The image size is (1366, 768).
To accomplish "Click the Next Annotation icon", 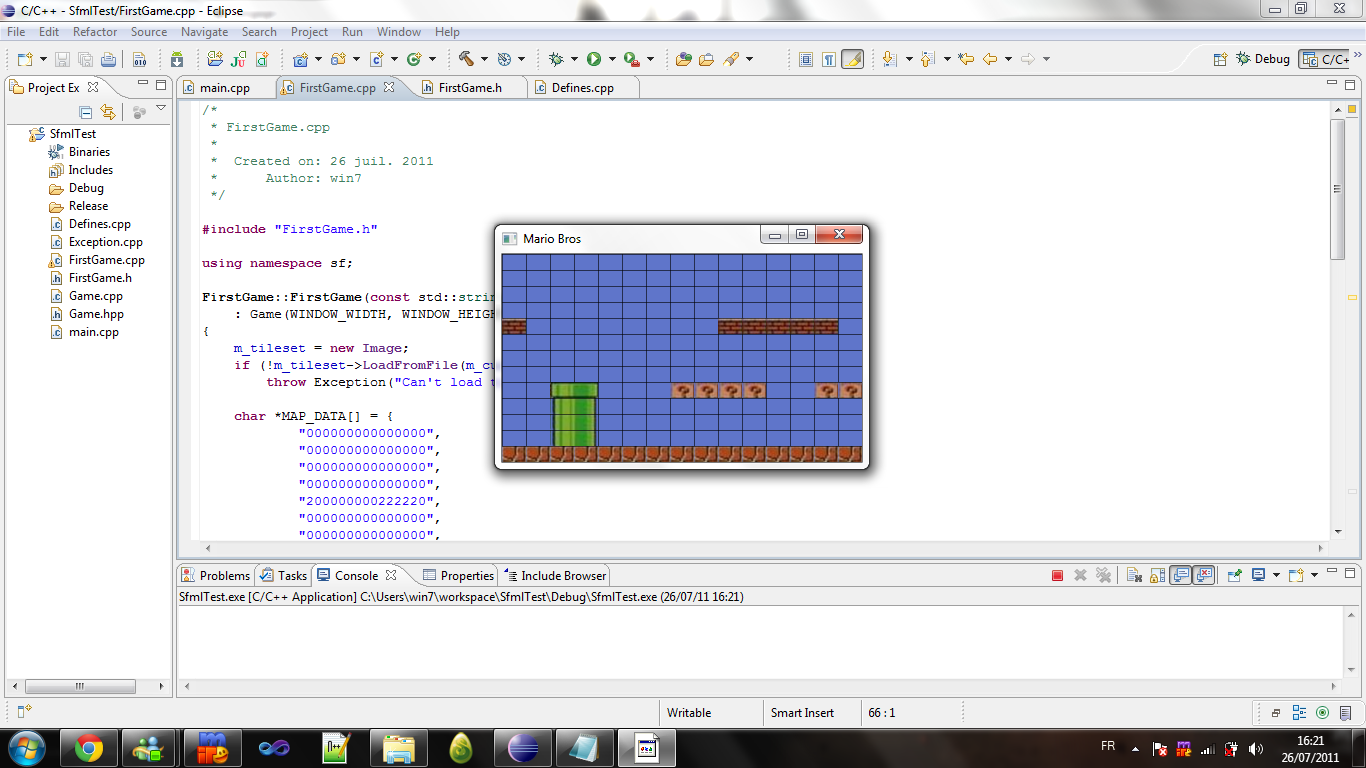I will click(x=889, y=59).
